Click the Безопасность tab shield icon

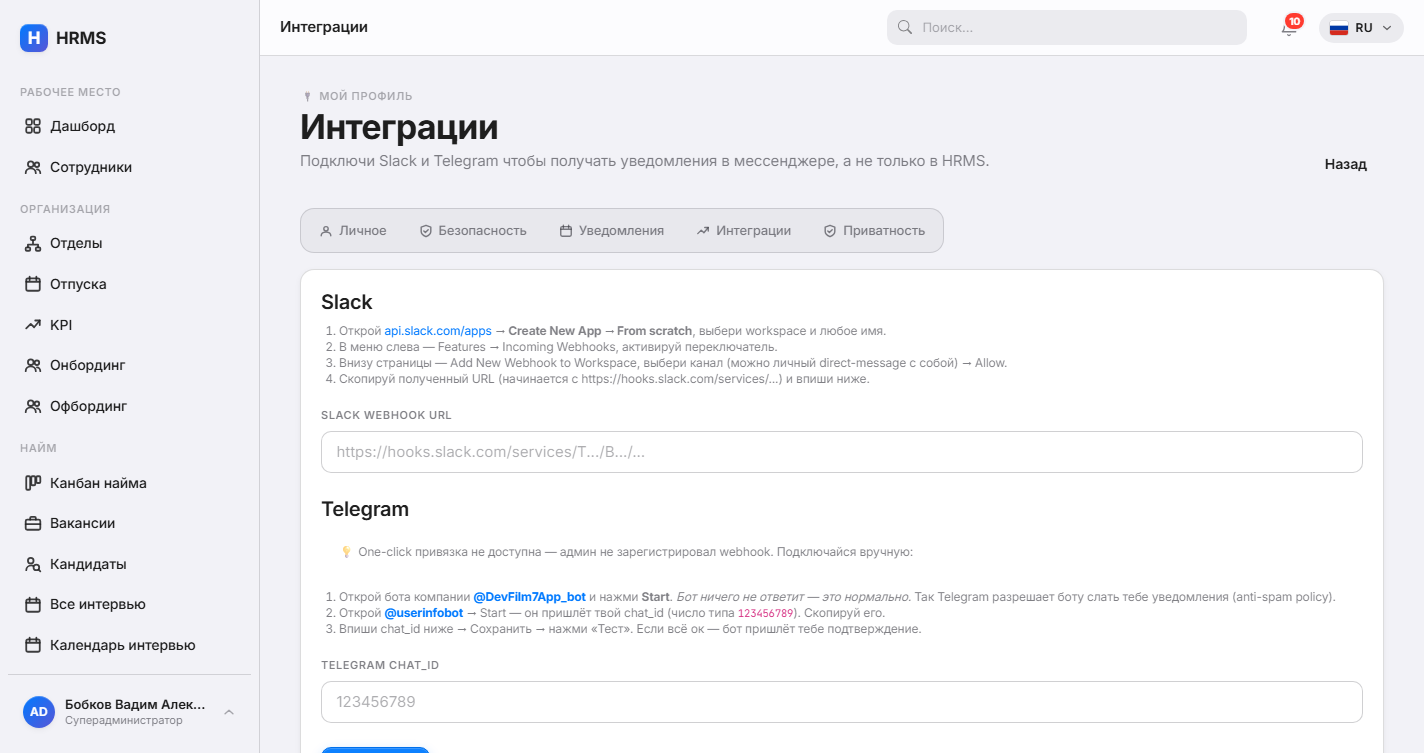(425, 231)
